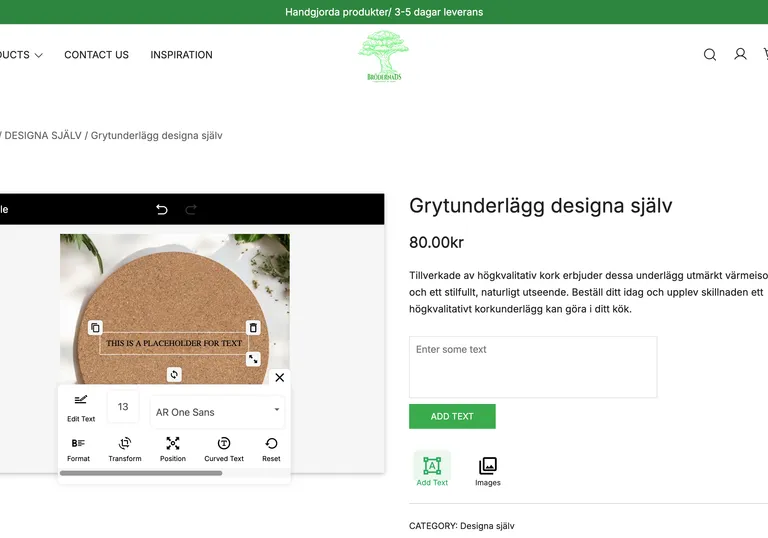Click the 80.00kr price text
Screen dimensions: 768x538
(x=436, y=242)
